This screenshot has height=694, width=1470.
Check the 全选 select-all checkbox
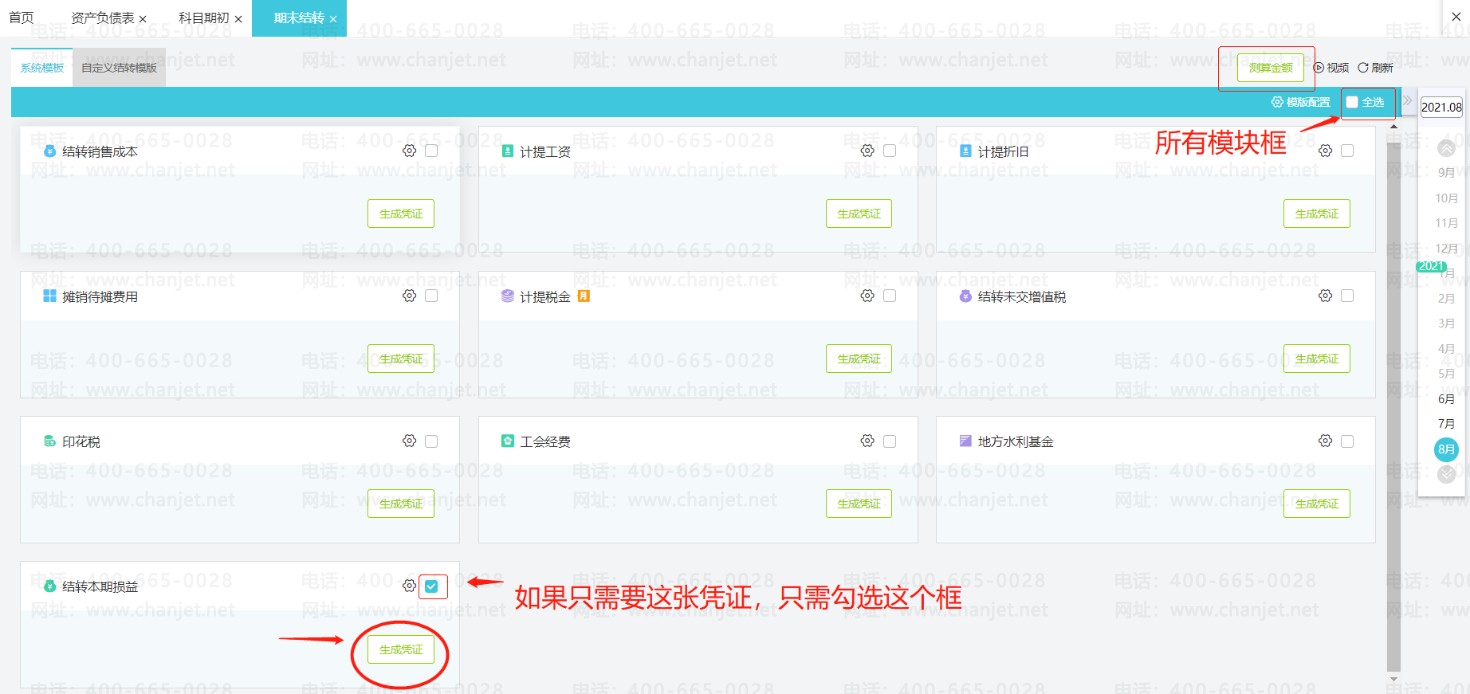[x=1352, y=102]
